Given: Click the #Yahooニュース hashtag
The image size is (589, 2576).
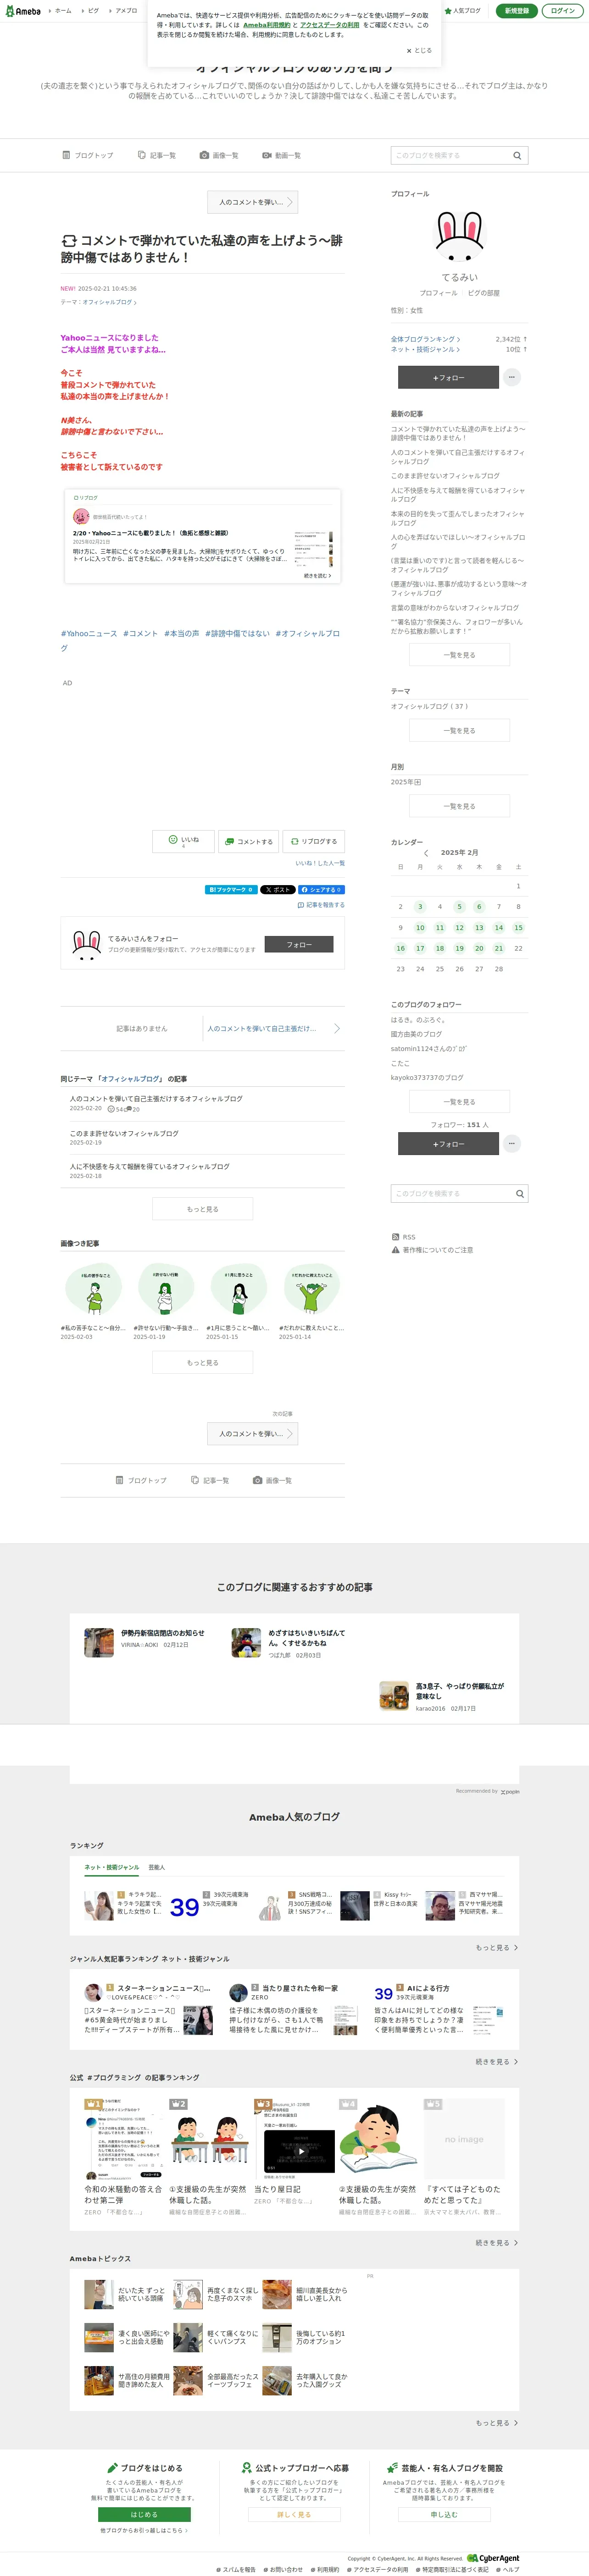Looking at the screenshot, I should [x=89, y=633].
